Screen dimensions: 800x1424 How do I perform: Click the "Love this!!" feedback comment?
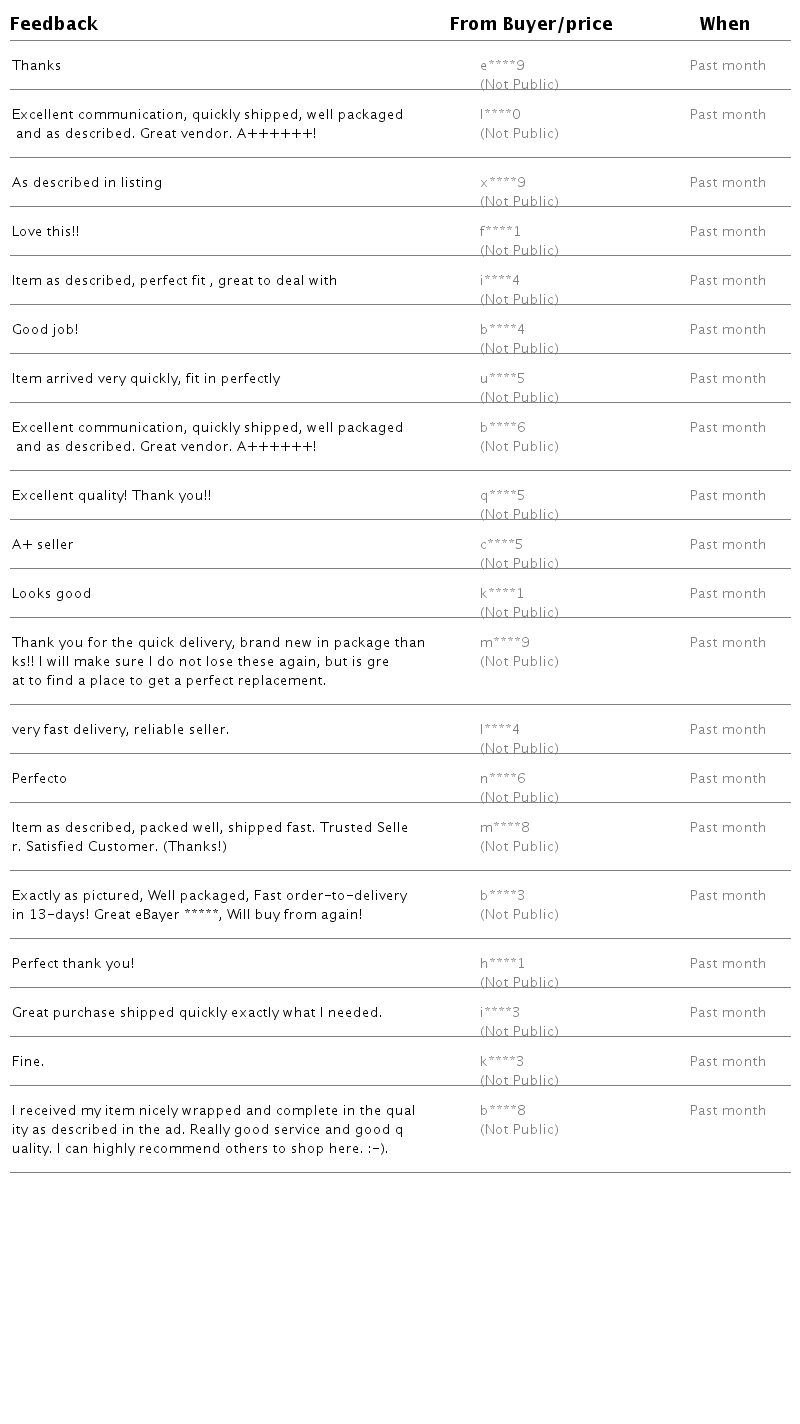coord(46,232)
